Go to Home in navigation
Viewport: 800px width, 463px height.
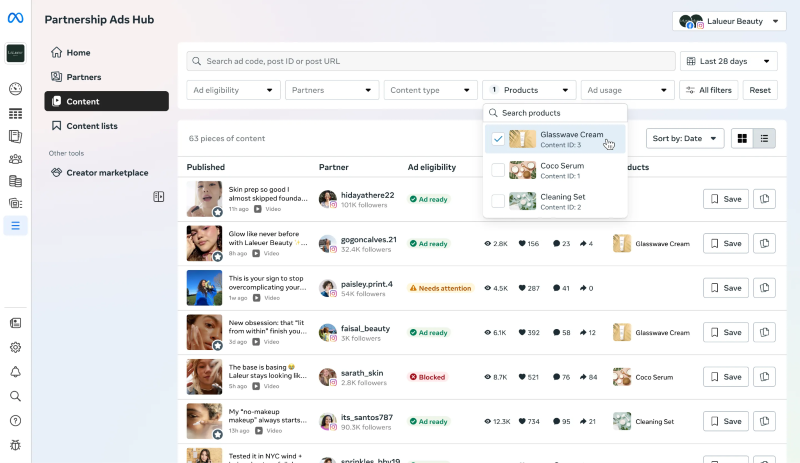(x=106, y=53)
